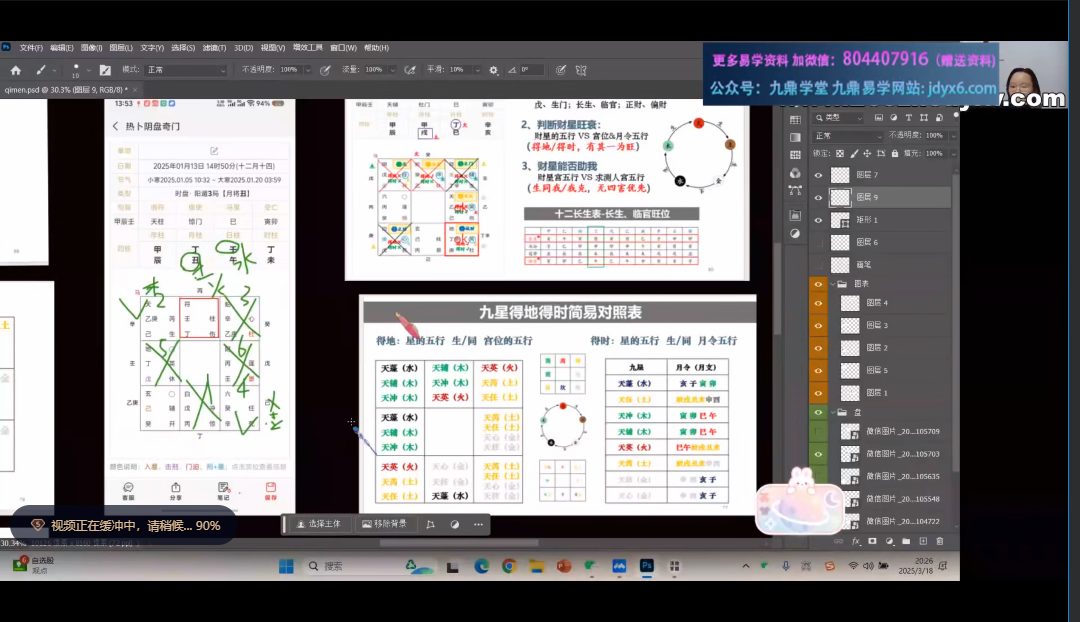Image resolution: width=1080 pixels, height=622 pixels.
Task: Hide layer 图层 7 using eye icon
Action: 819,175
